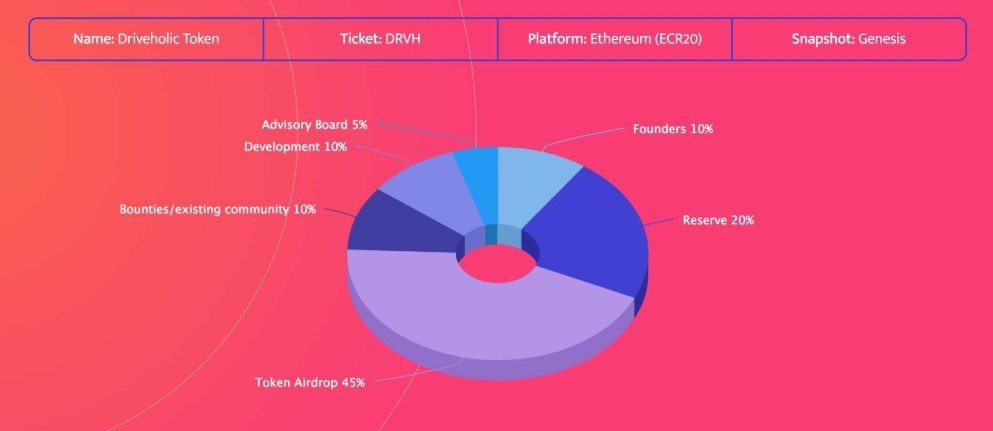Viewport: 993px width, 431px height.
Task: Select the Development 10% label
Action: [295, 147]
